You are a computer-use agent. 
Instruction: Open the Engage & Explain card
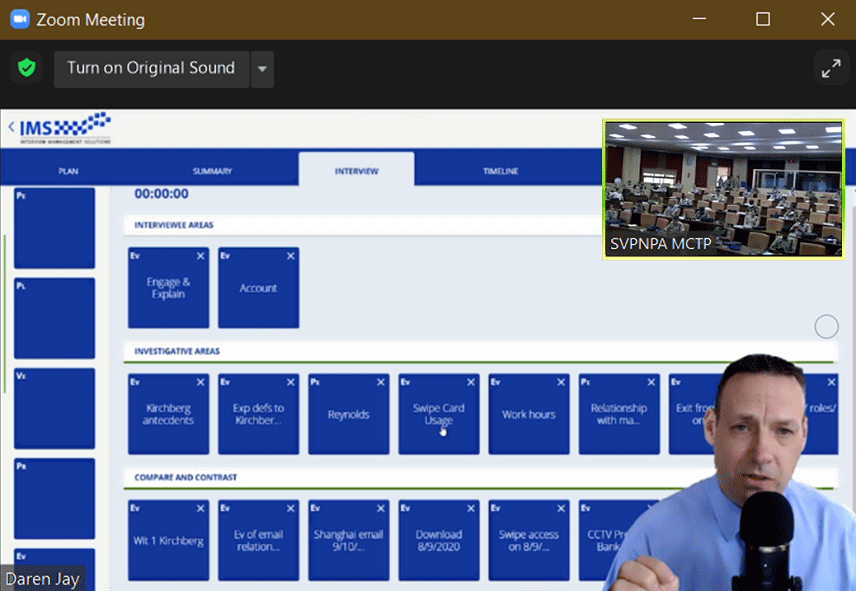168,288
